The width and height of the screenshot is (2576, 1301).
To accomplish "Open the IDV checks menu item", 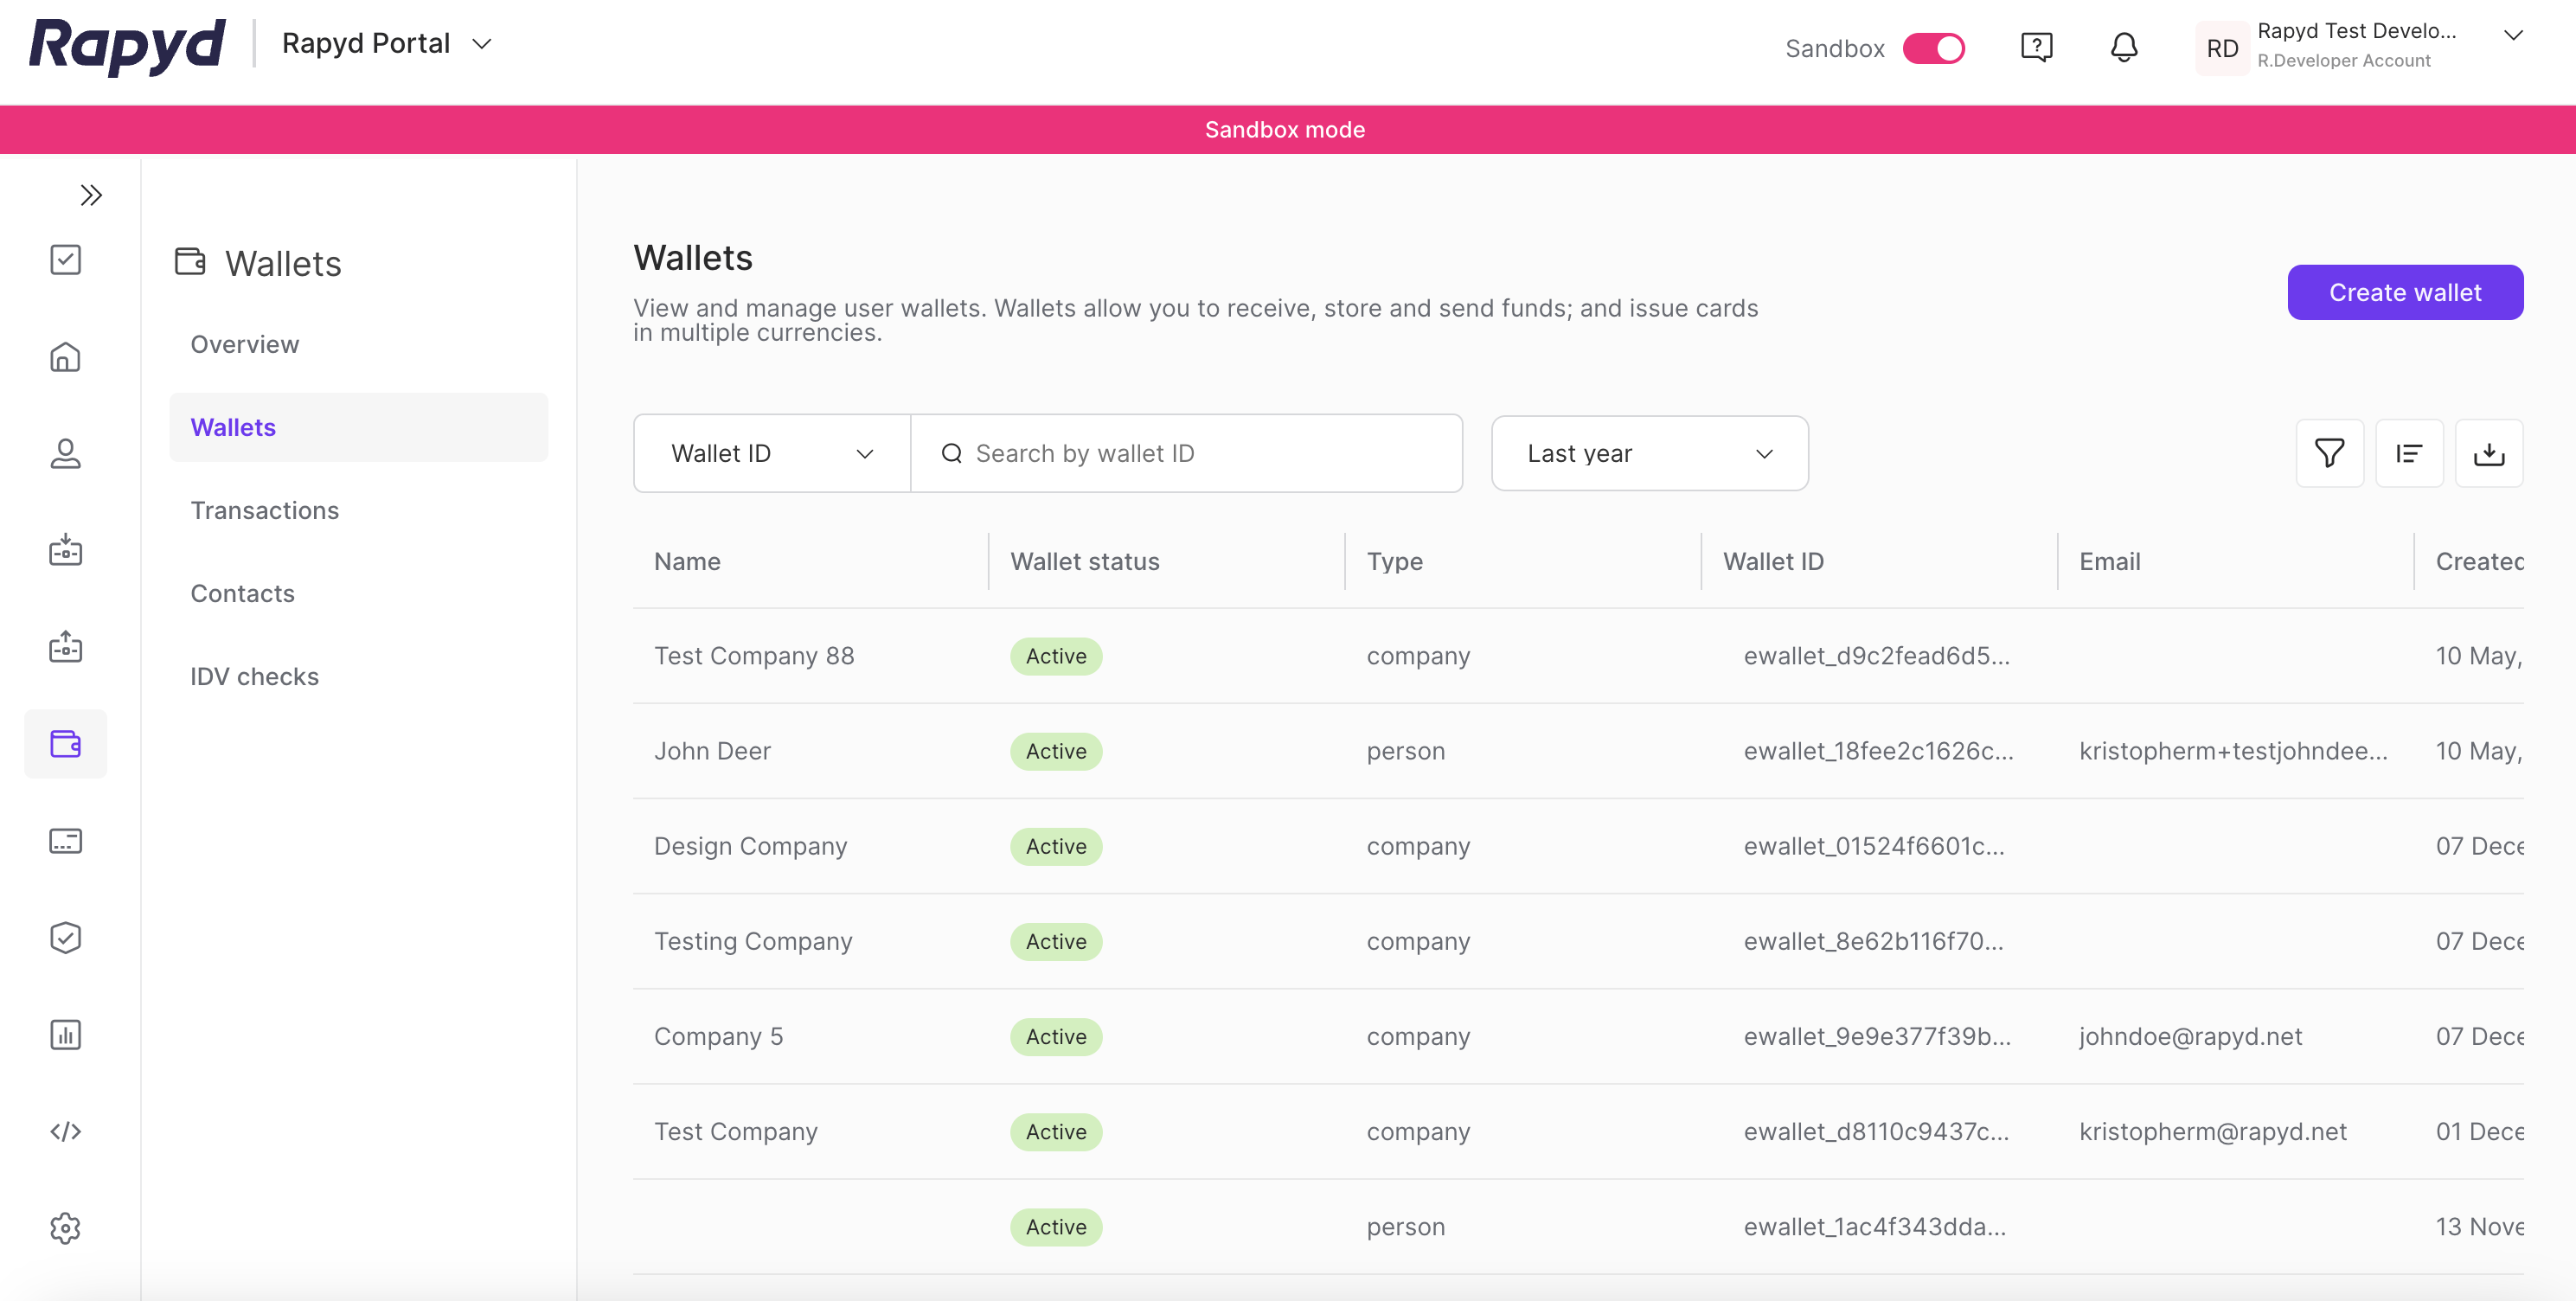I will click(x=254, y=676).
